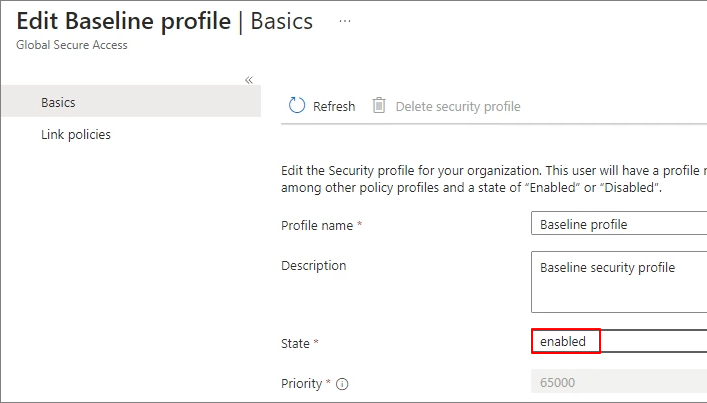Click the Priority label text
Image resolution: width=707 pixels, height=403 pixels.
[x=302, y=384]
